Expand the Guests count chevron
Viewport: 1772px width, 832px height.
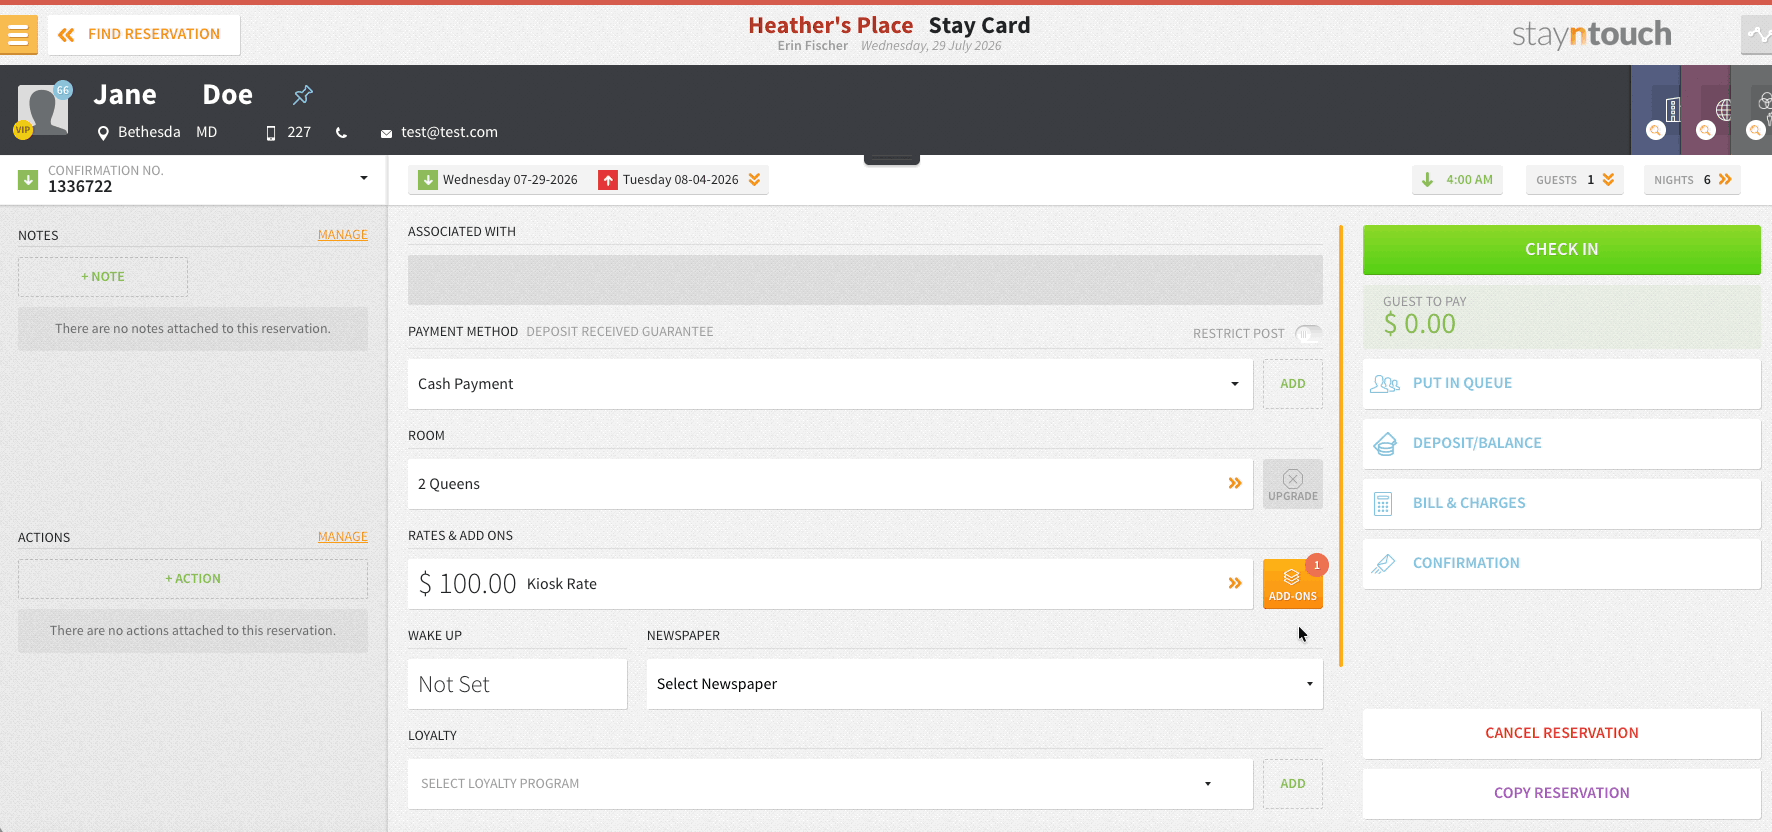[x=1608, y=180]
